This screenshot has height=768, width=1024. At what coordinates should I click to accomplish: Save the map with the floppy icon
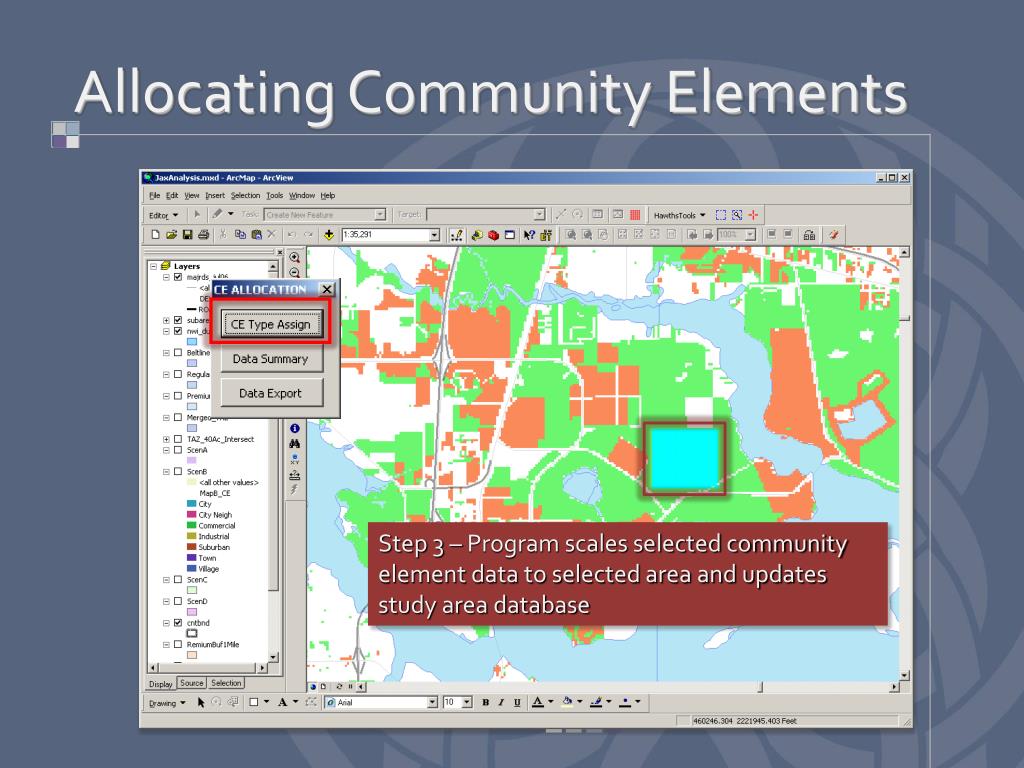point(187,234)
